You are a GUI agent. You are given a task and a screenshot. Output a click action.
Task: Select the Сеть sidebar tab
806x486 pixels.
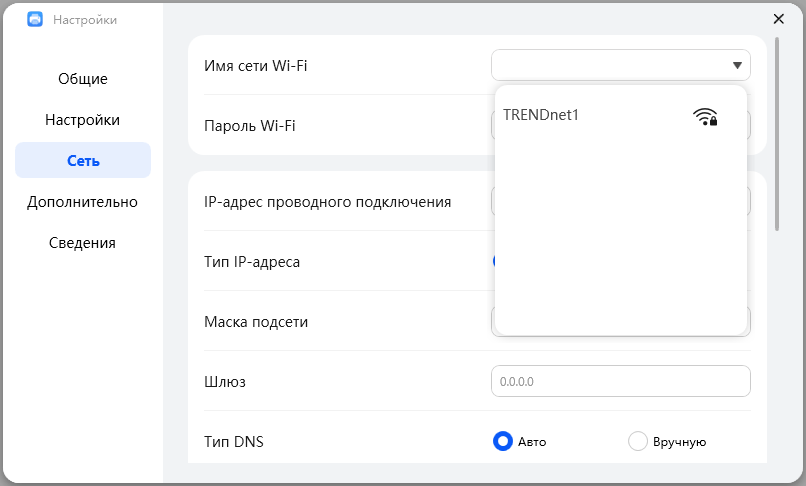click(83, 161)
